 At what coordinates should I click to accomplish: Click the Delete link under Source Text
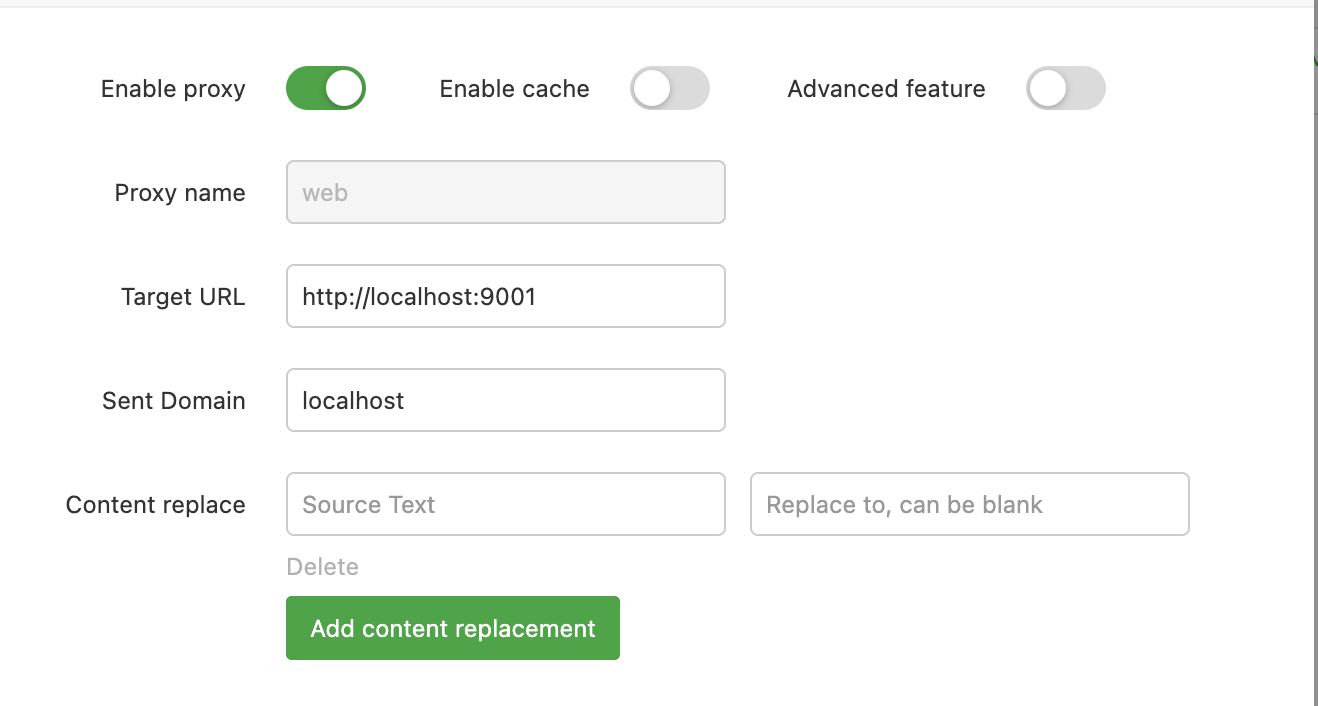click(322, 567)
